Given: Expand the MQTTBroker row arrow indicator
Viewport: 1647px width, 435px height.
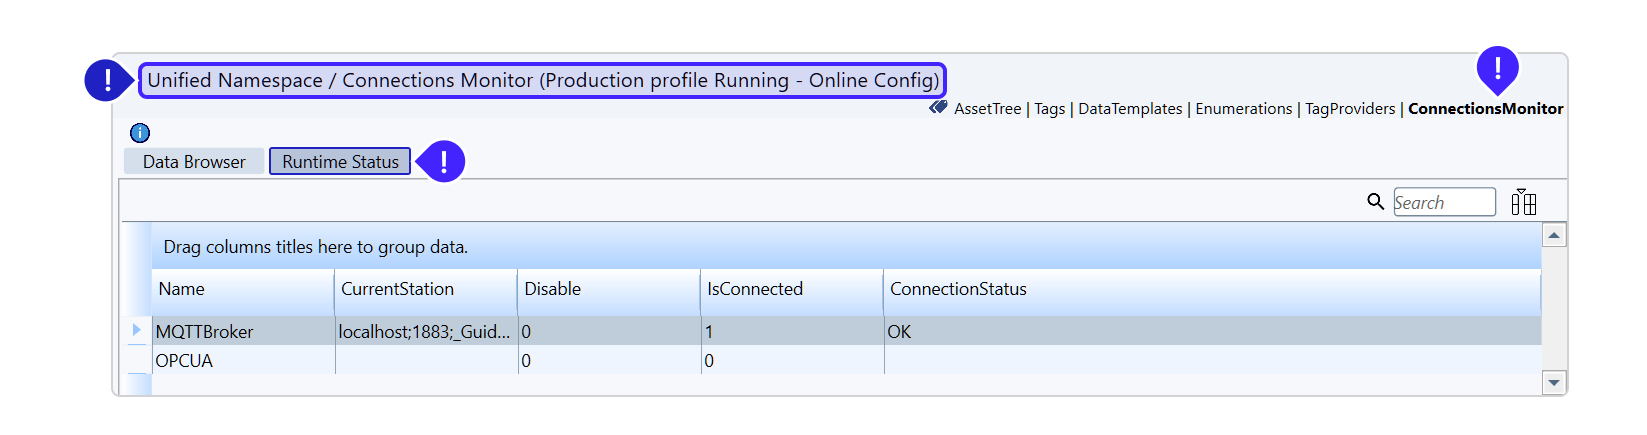Looking at the screenshot, I should tap(137, 330).
